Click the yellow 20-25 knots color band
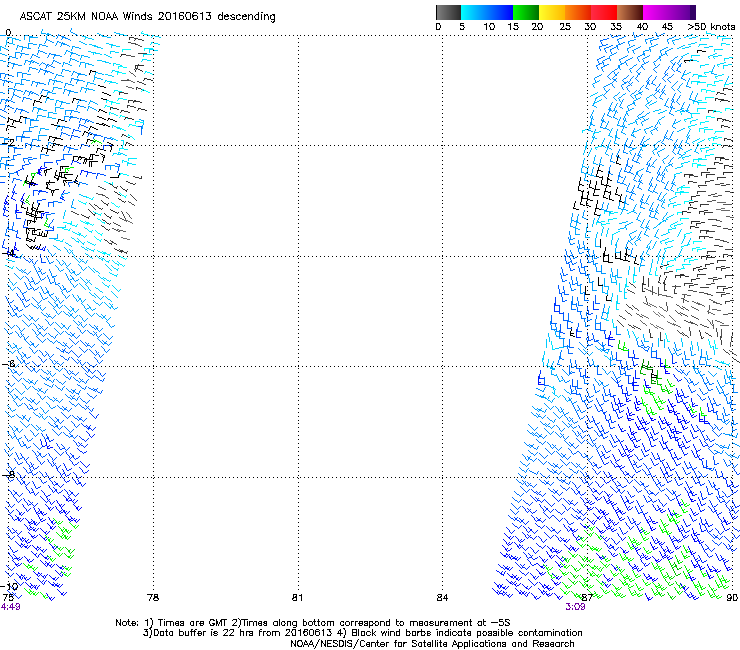The image size is (740, 650). (552, 12)
